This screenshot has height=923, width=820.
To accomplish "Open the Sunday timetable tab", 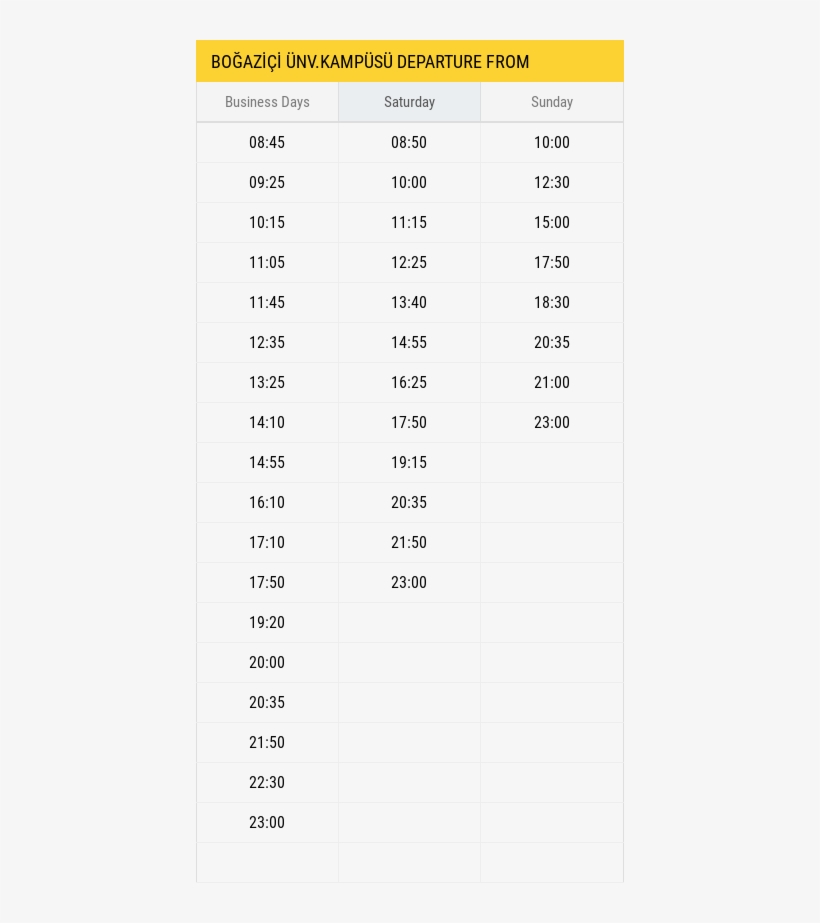I will [552, 102].
